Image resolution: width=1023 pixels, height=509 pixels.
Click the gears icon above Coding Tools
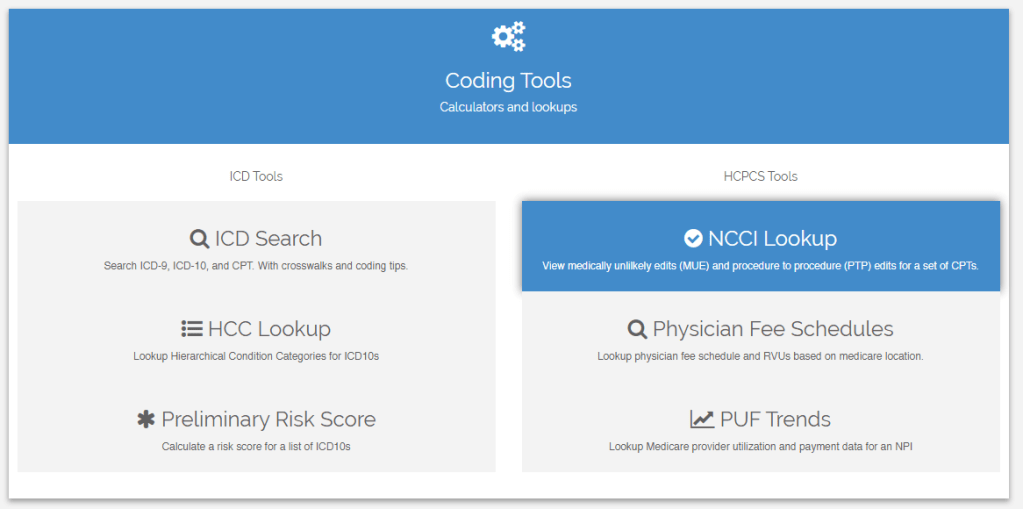508,37
